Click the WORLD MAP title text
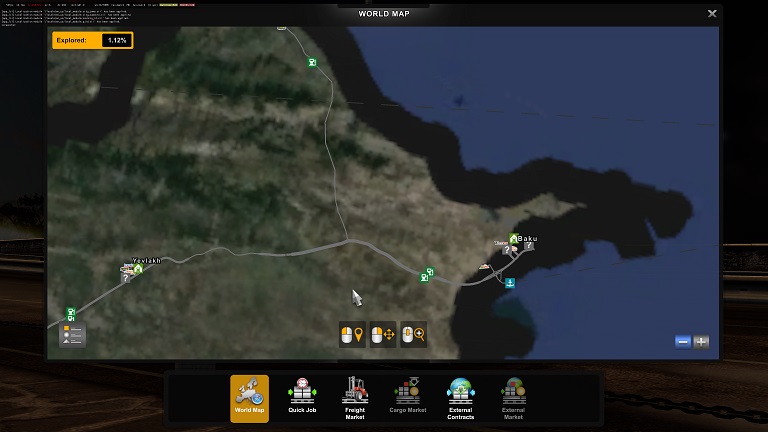Image resolution: width=768 pixels, height=432 pixels. click(x=384, y=14)
